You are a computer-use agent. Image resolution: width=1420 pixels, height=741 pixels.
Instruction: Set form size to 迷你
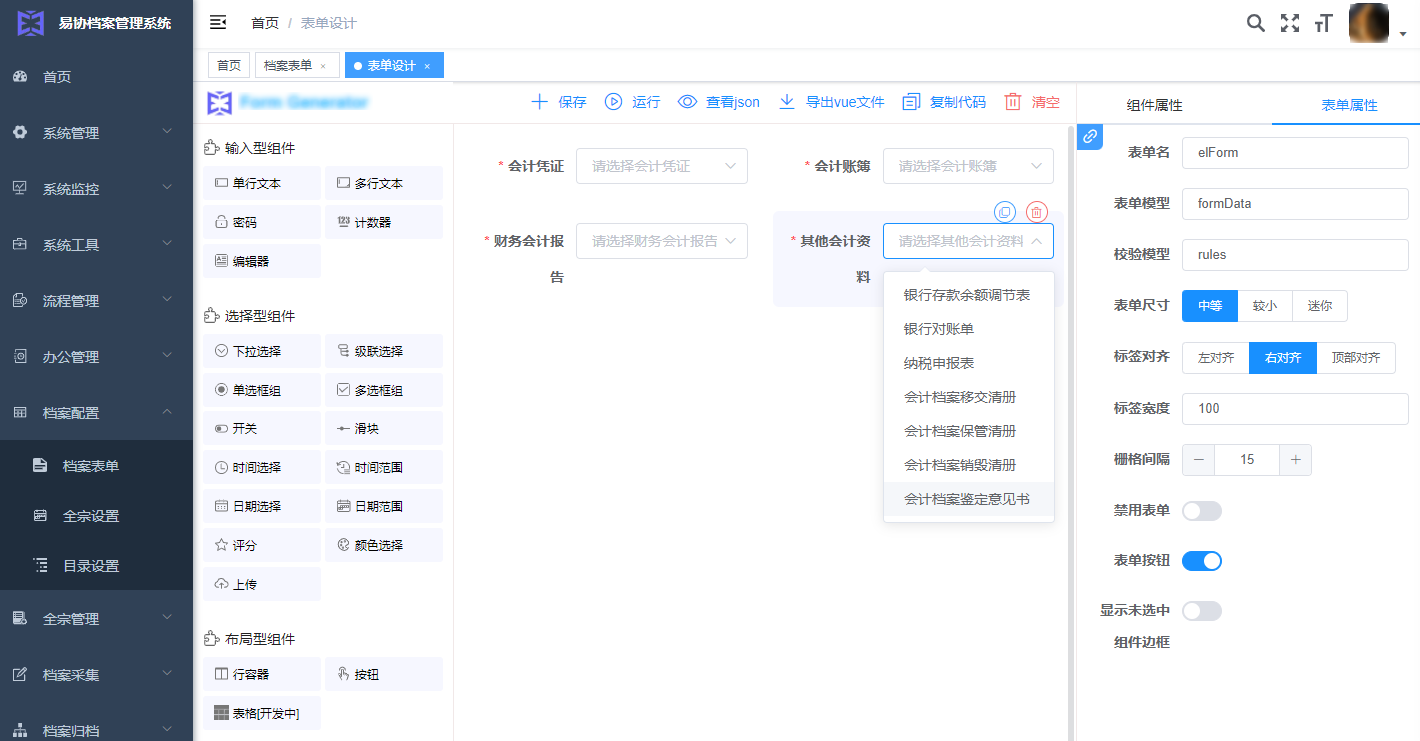click(1320, 306)
